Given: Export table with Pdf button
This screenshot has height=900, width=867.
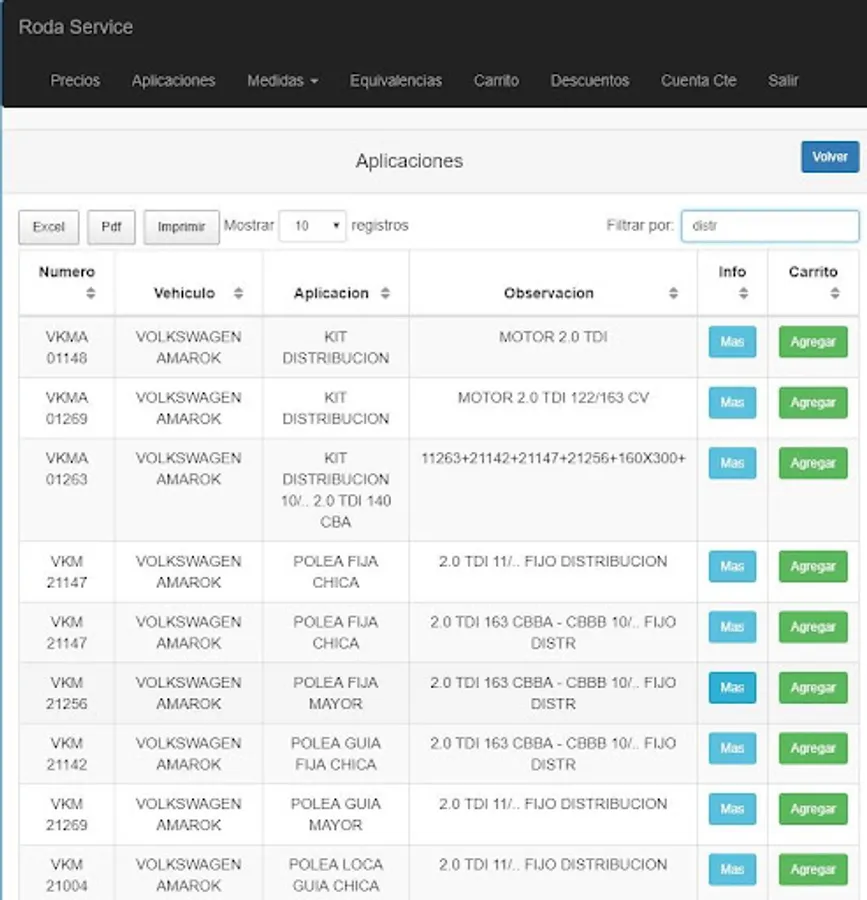Looking at the screenshot, I should click(x=111, y=227).
